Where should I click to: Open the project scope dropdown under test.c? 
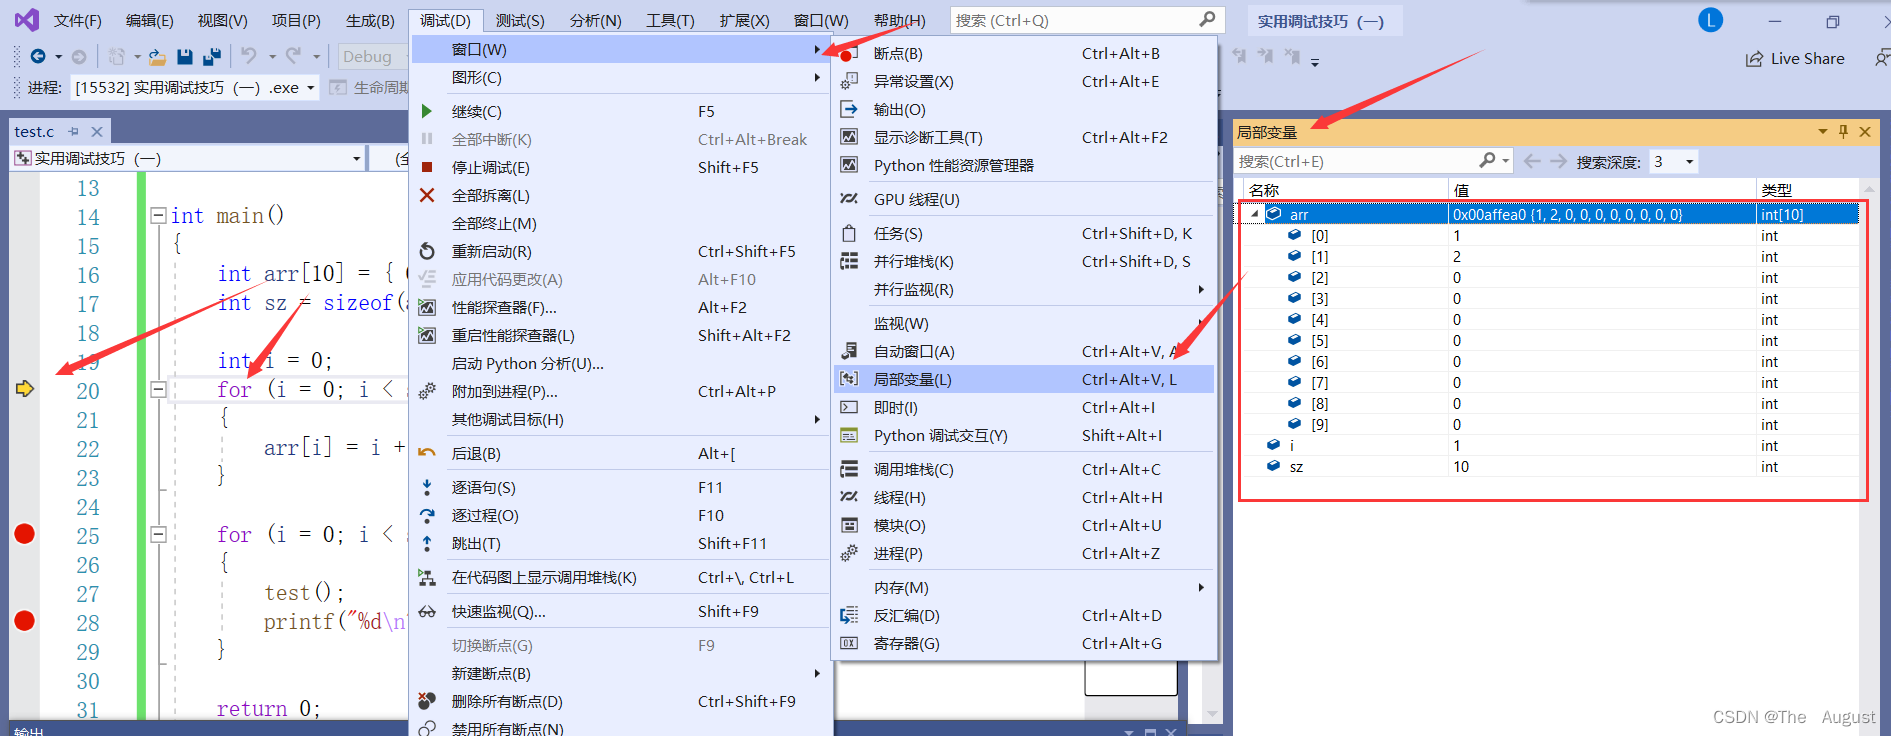pyautogui.click(x=356, y=159)
